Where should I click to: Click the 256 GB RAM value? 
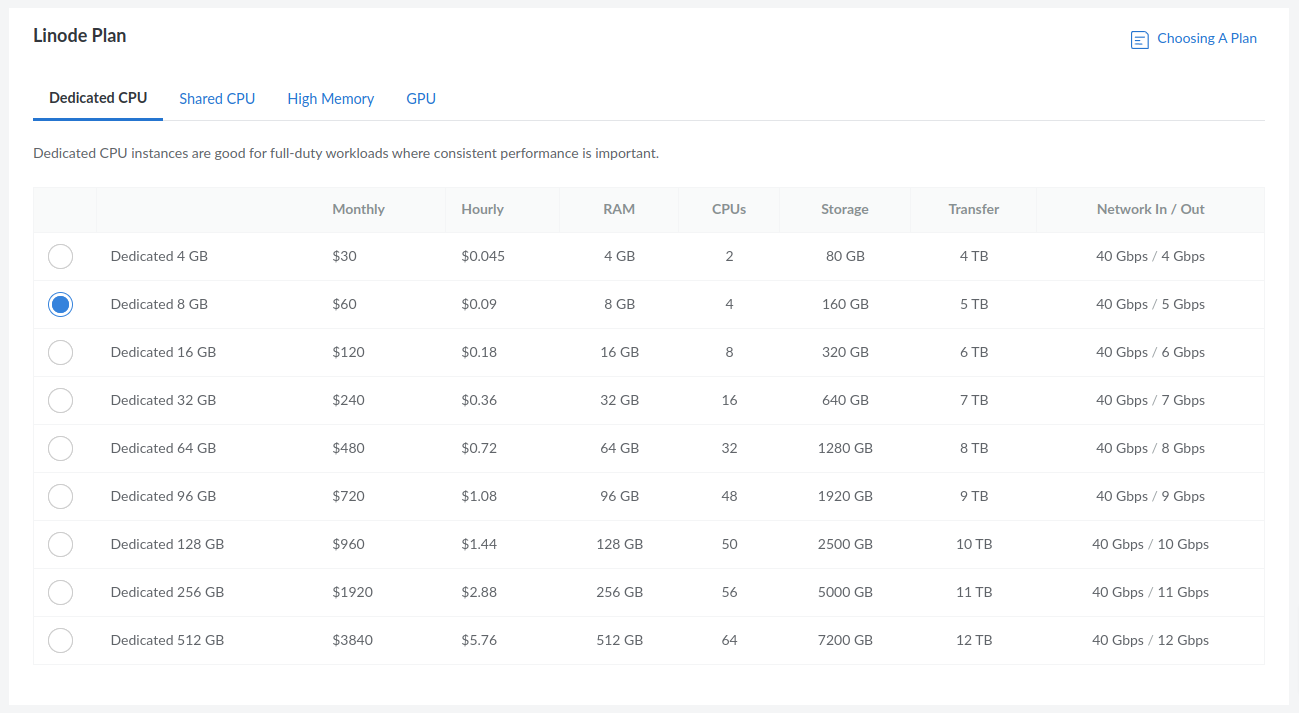619,592
